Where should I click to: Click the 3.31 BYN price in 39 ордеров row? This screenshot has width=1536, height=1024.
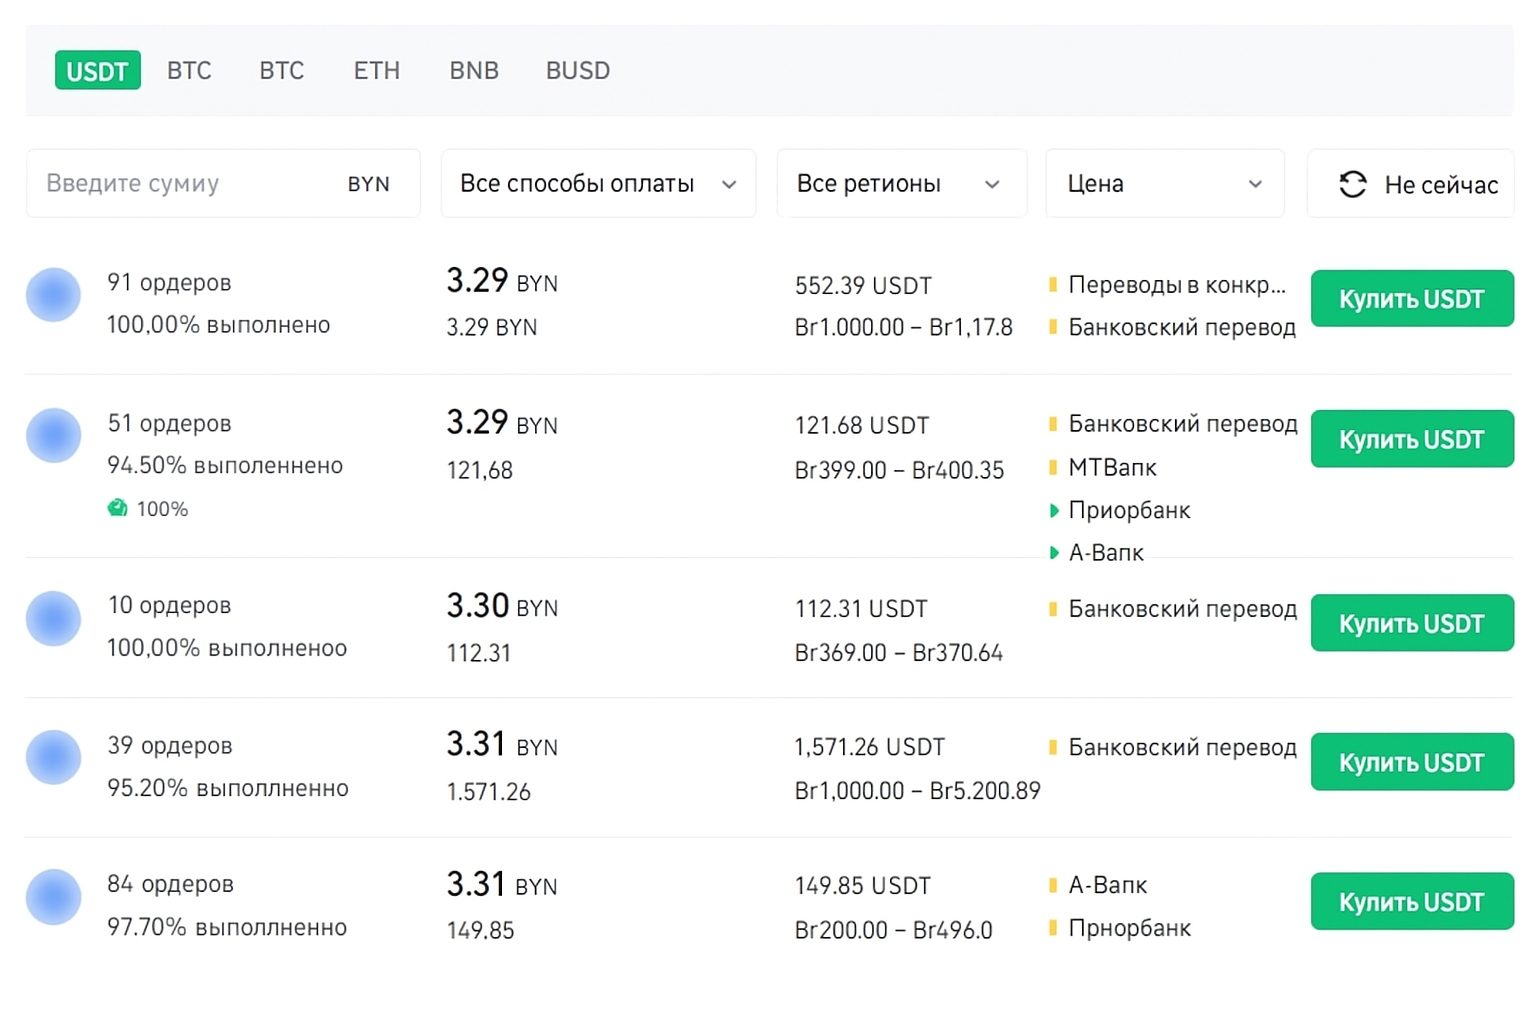tap(502, 745)
